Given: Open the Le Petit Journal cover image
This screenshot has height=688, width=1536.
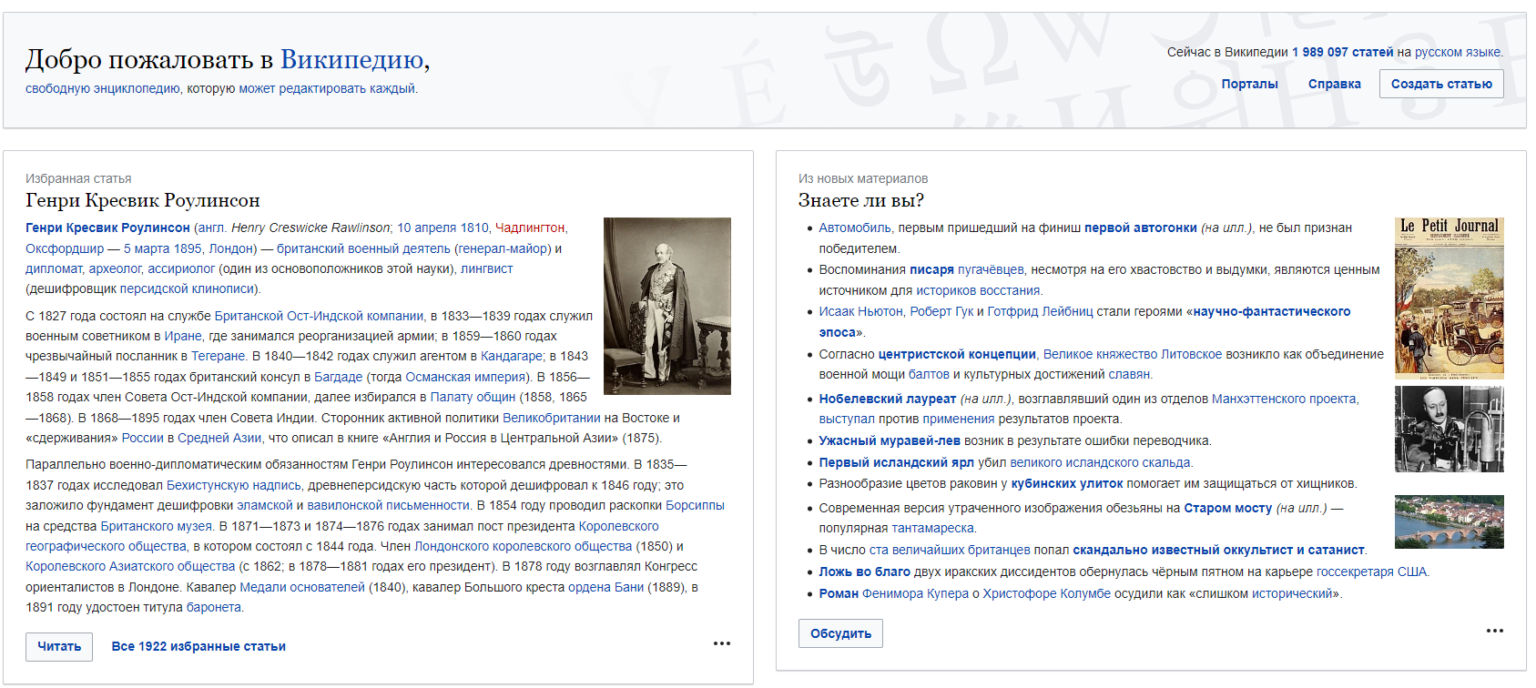Looking at the screenshot, I should 1448,296.
